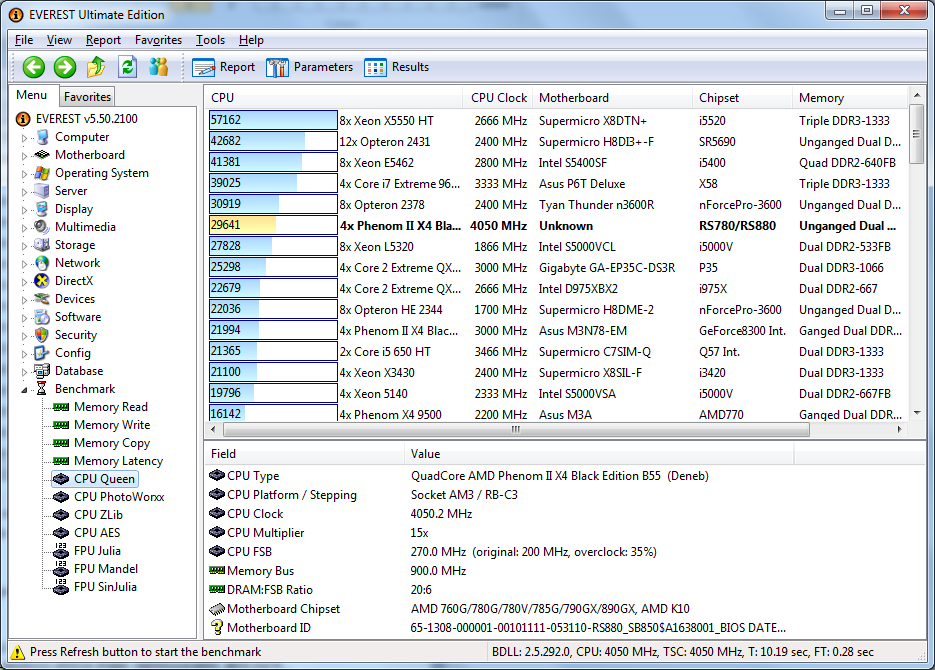Screen dimensions: 935x670
Task: Select CPU PhotoWorxx benchmark in tree
Action: coord(118,497)
